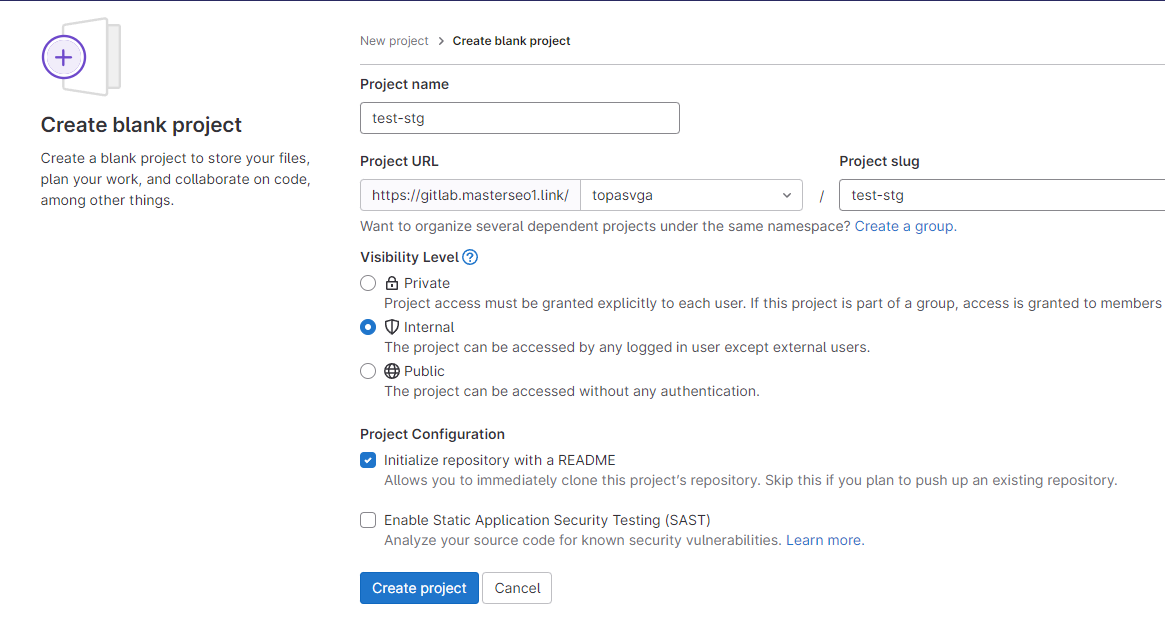This screenshot has height=628, width=1165.
Task: Click the Private lock icon
Action: (x=392, y=283)
